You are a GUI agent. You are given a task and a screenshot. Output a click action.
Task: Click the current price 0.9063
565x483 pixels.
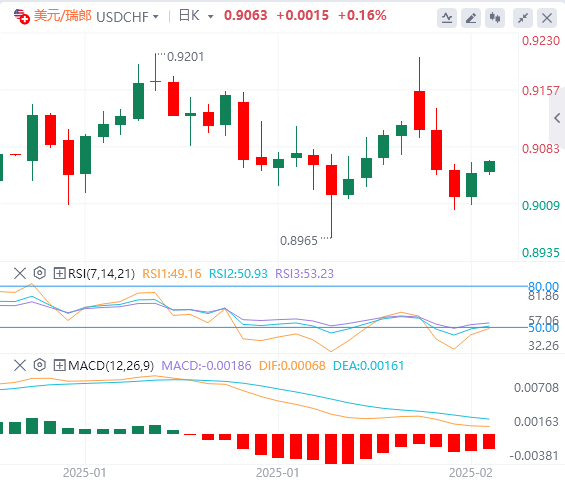coord(246,15)
